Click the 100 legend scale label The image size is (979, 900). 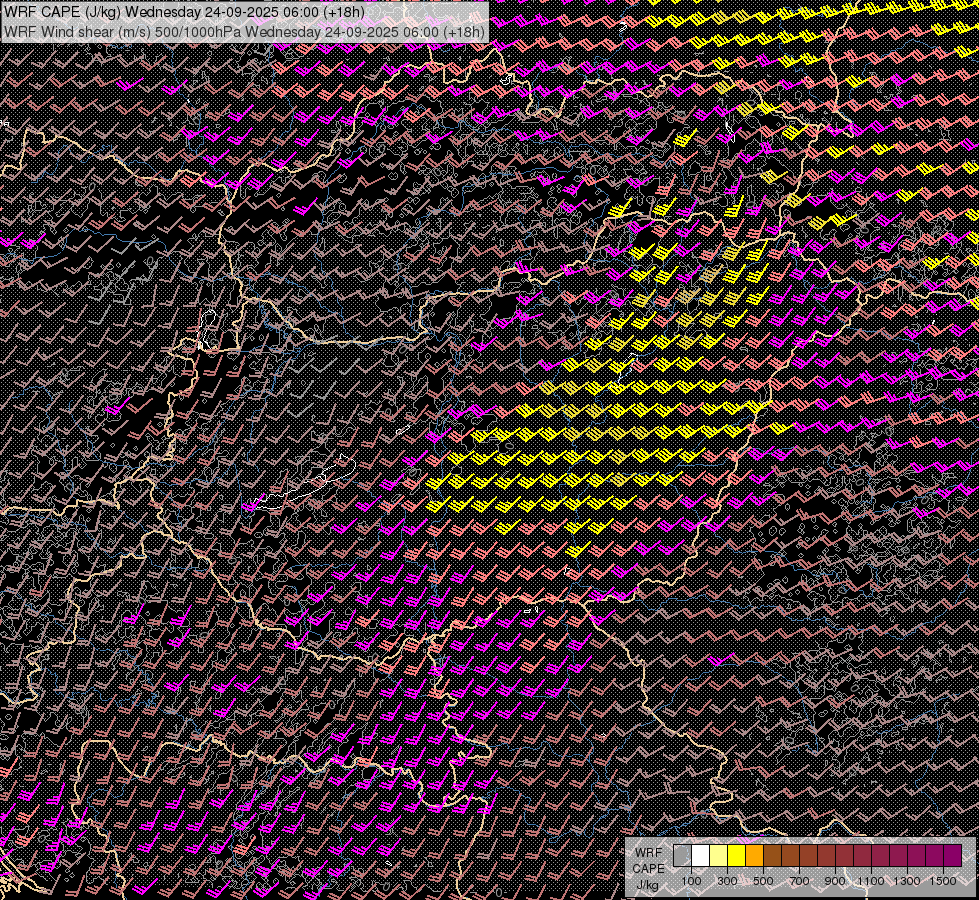click(691, 881)
